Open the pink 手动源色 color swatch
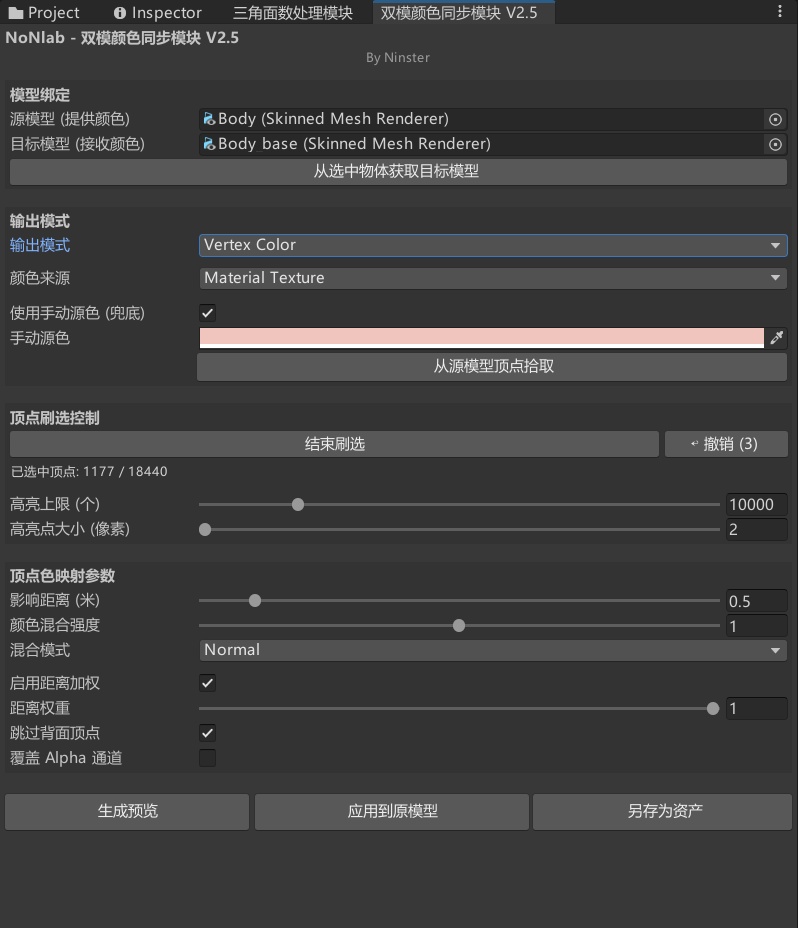The height and width of the screenshot is (928, 798). point(482,338)
